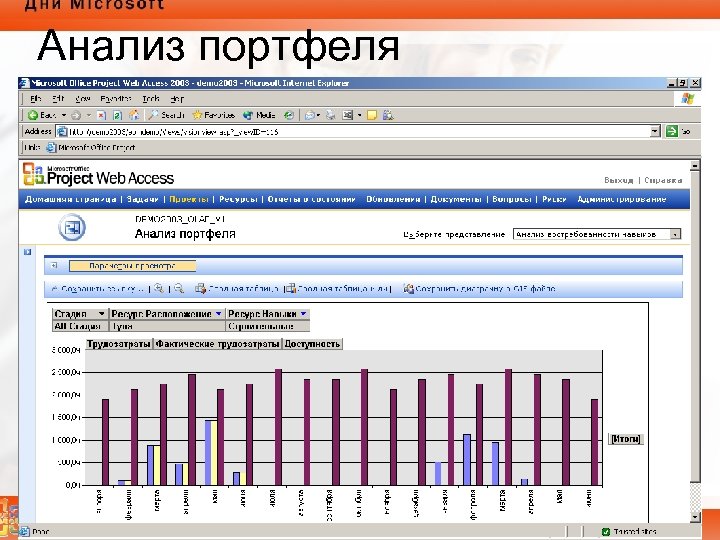
Task: Open the Ресурс Навыки filter dropdown
Action: [x=304, y=314]
